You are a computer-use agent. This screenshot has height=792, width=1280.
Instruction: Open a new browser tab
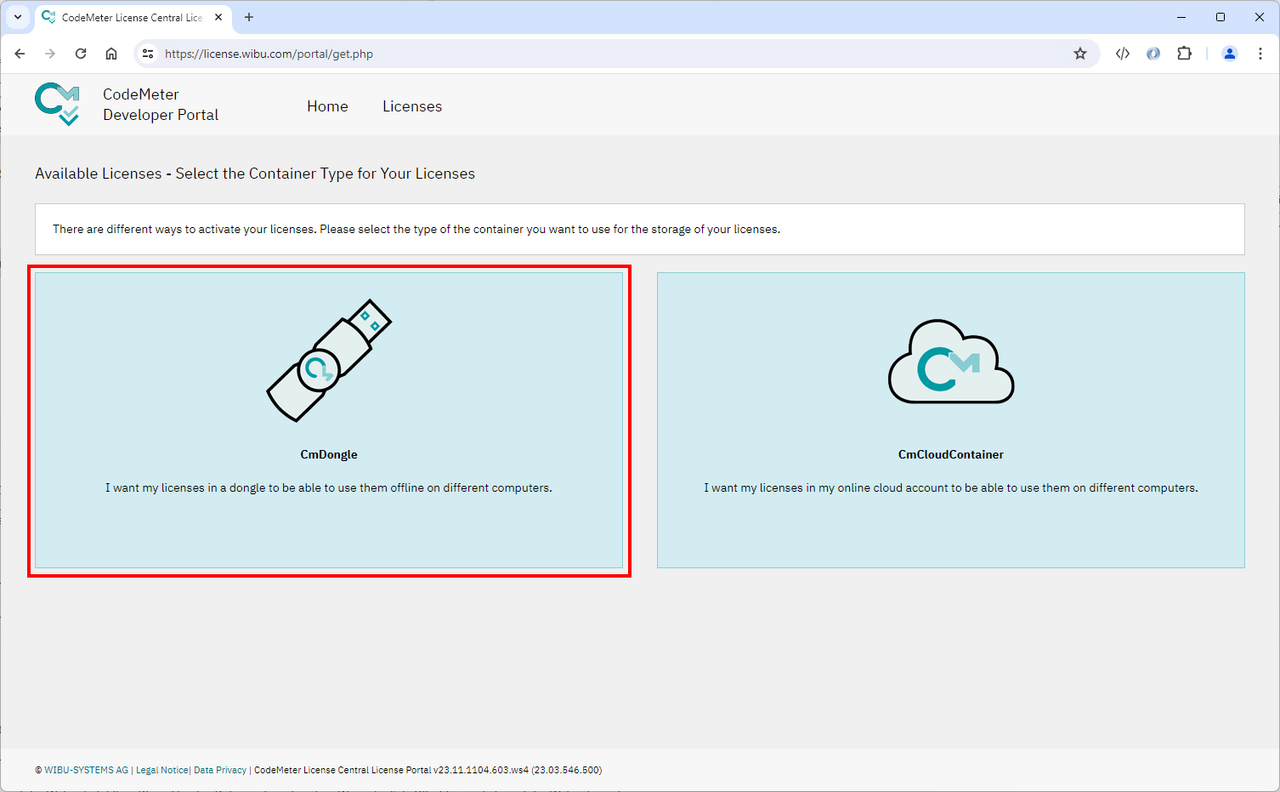pos(249,17)
